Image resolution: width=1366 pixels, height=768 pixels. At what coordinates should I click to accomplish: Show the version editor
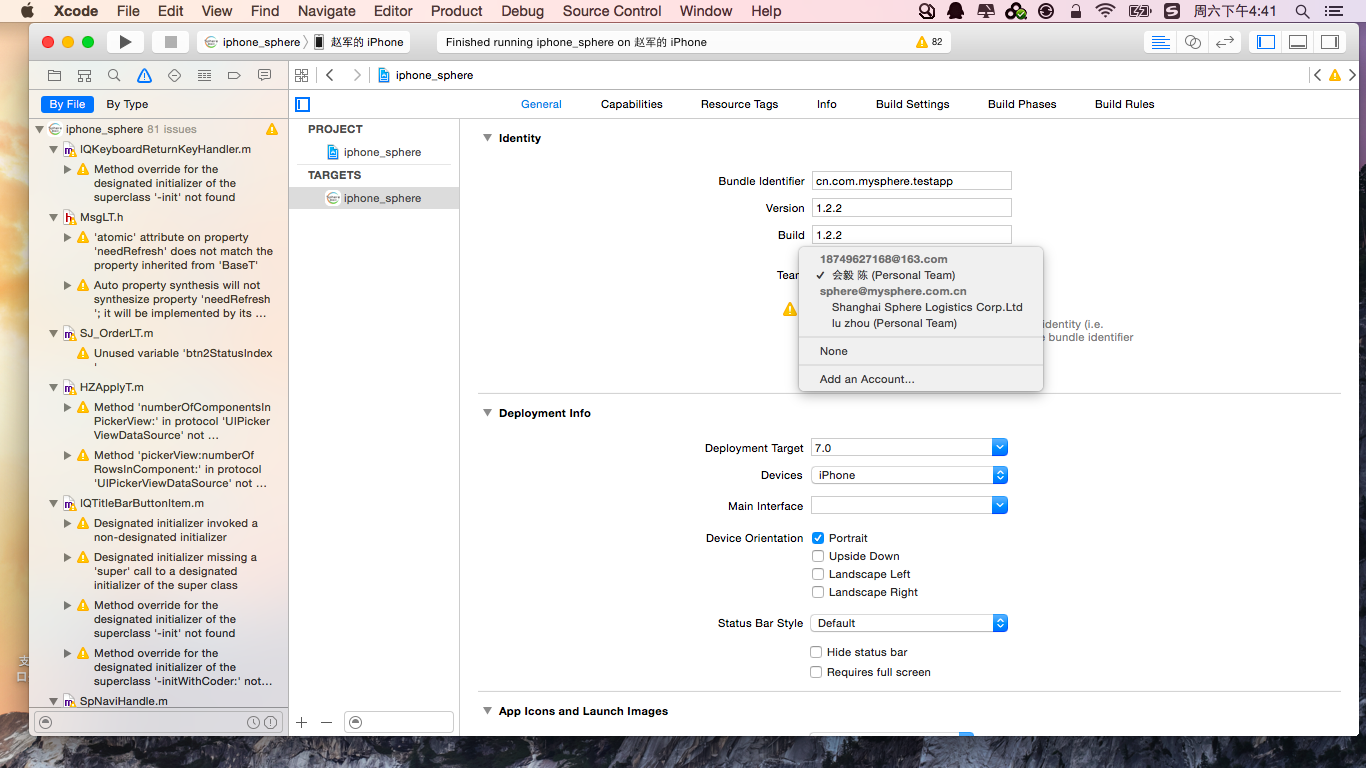(x=1224, y=42)
